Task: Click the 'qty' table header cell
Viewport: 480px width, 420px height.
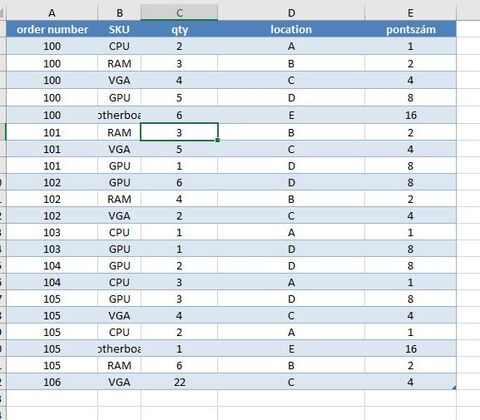Action: pyautogui.click(x=179, y=29)
